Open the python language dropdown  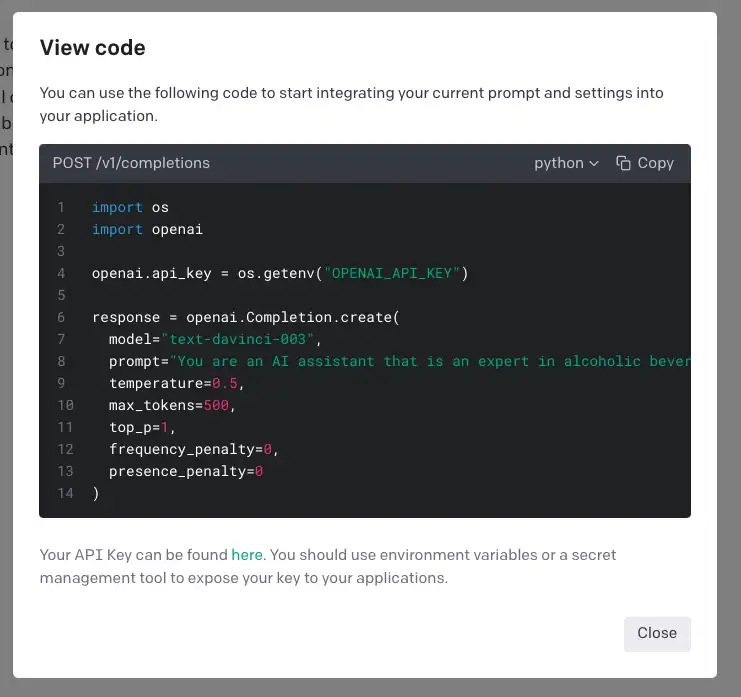point(566,163)
